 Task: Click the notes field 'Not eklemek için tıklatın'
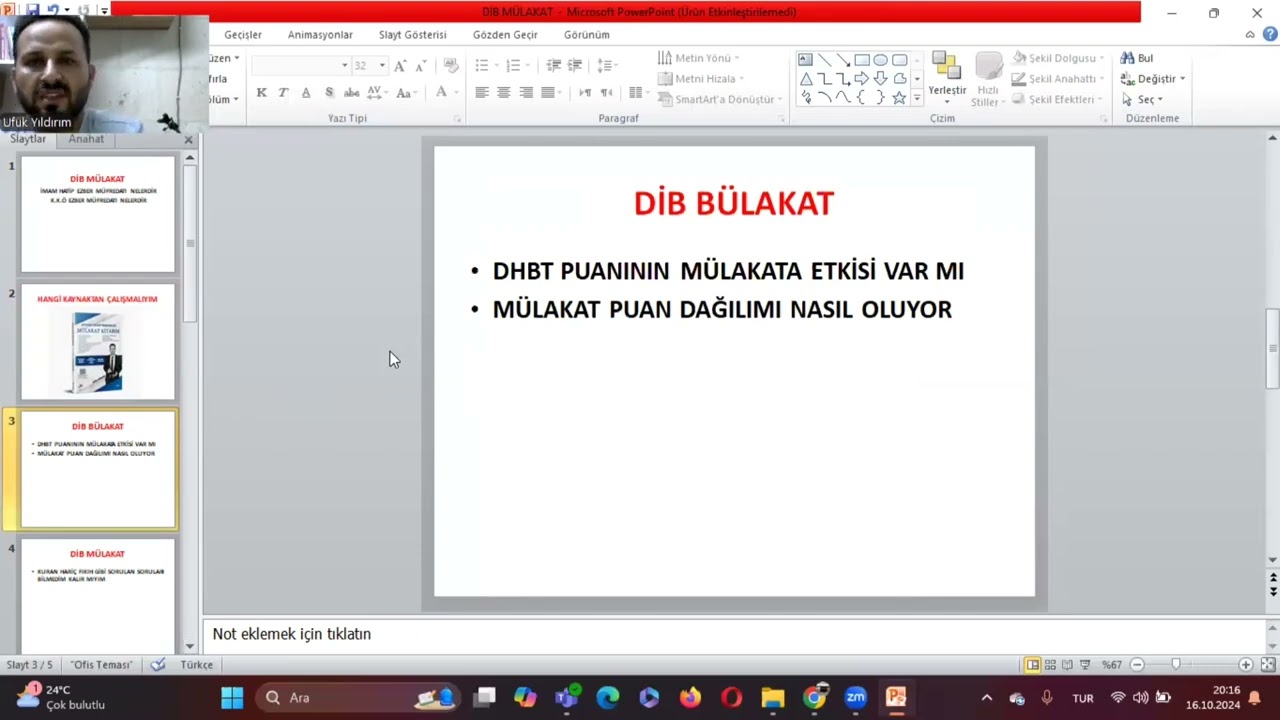tap(735, 634)
